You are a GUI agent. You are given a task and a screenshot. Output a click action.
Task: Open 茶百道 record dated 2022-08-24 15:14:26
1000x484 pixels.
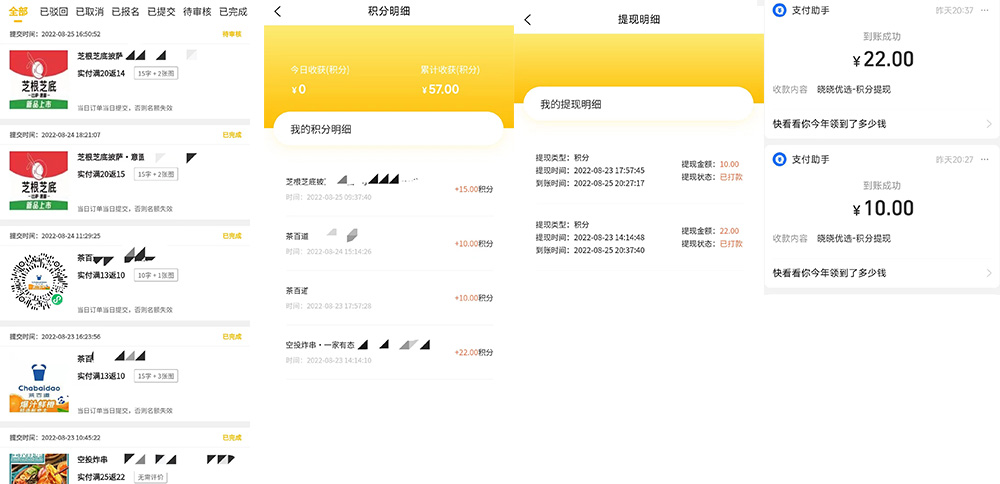coord(389,244)
